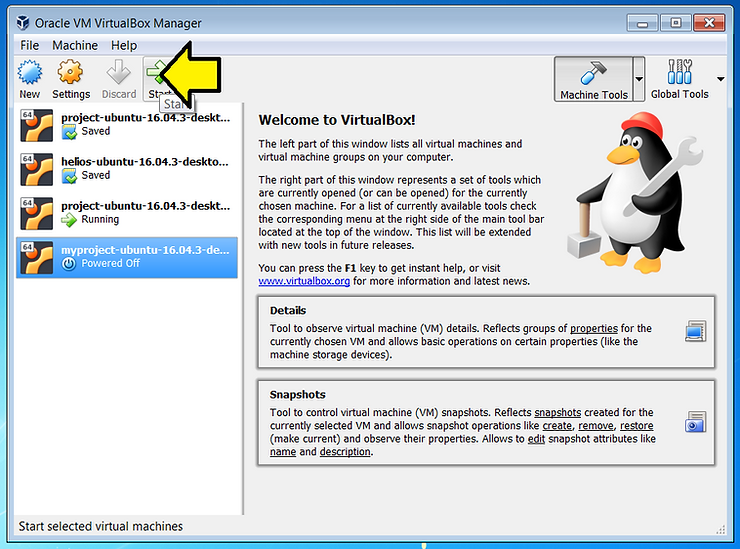Click the snapshots link in Snapshots description

(557, 413)
